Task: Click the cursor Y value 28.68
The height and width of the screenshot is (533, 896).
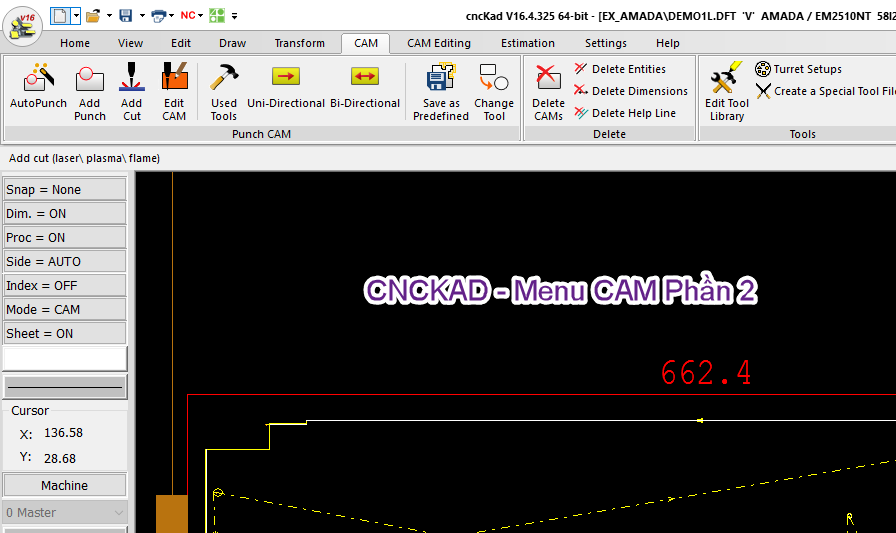Action: click(59, 458)
